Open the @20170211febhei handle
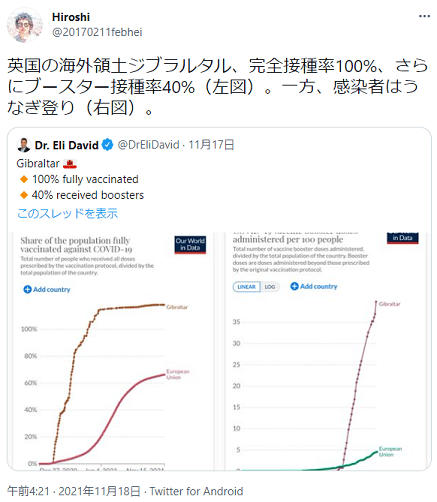Viewport: 437px width, 502px height. click(97, 32)
